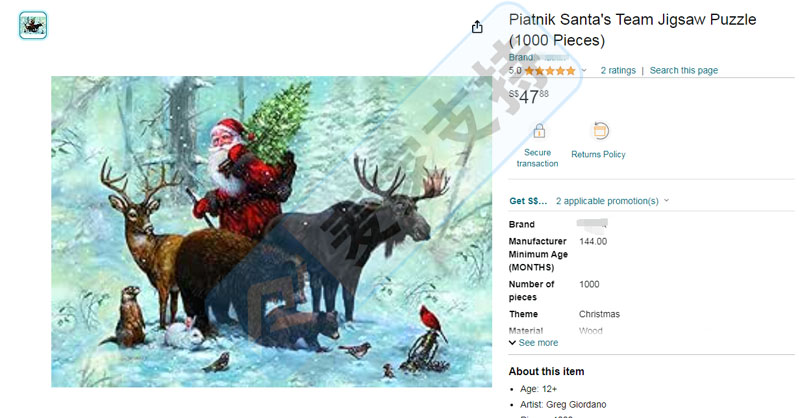Click the share icon above product image
Viewport: 800px width, 418px height.
[x=477, y=27]
